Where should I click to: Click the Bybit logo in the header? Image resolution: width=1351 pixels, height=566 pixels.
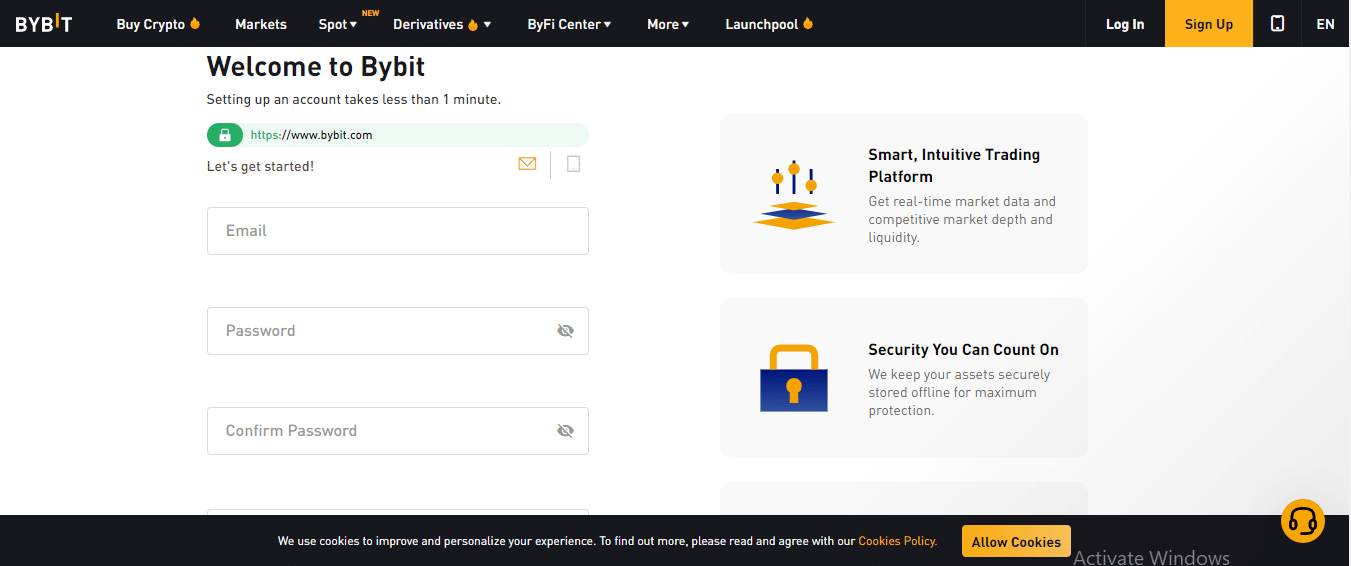tap(44, 24)
